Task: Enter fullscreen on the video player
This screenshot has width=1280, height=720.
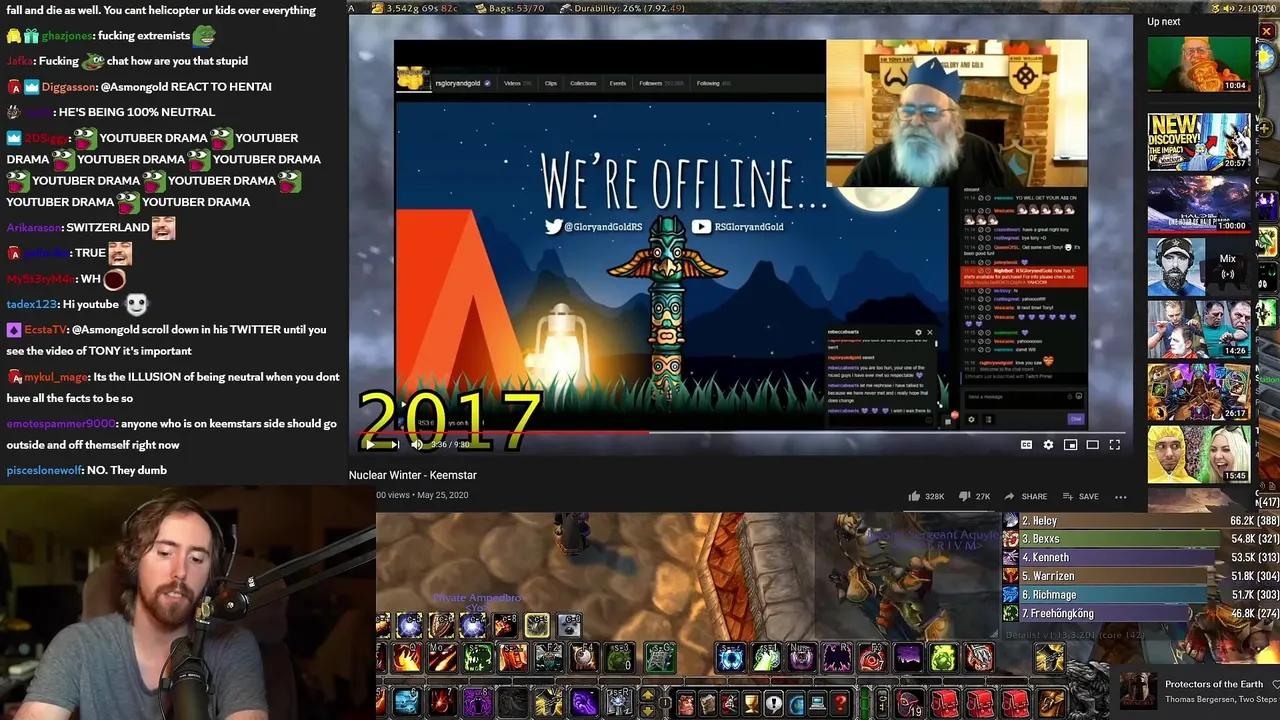Action: point(1115,445)
